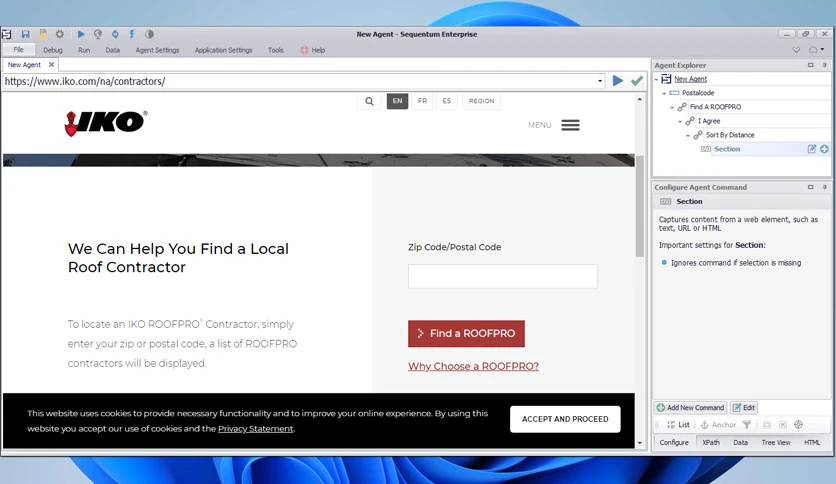Click the green checkmark next to address bar

[x=637, y=80]
